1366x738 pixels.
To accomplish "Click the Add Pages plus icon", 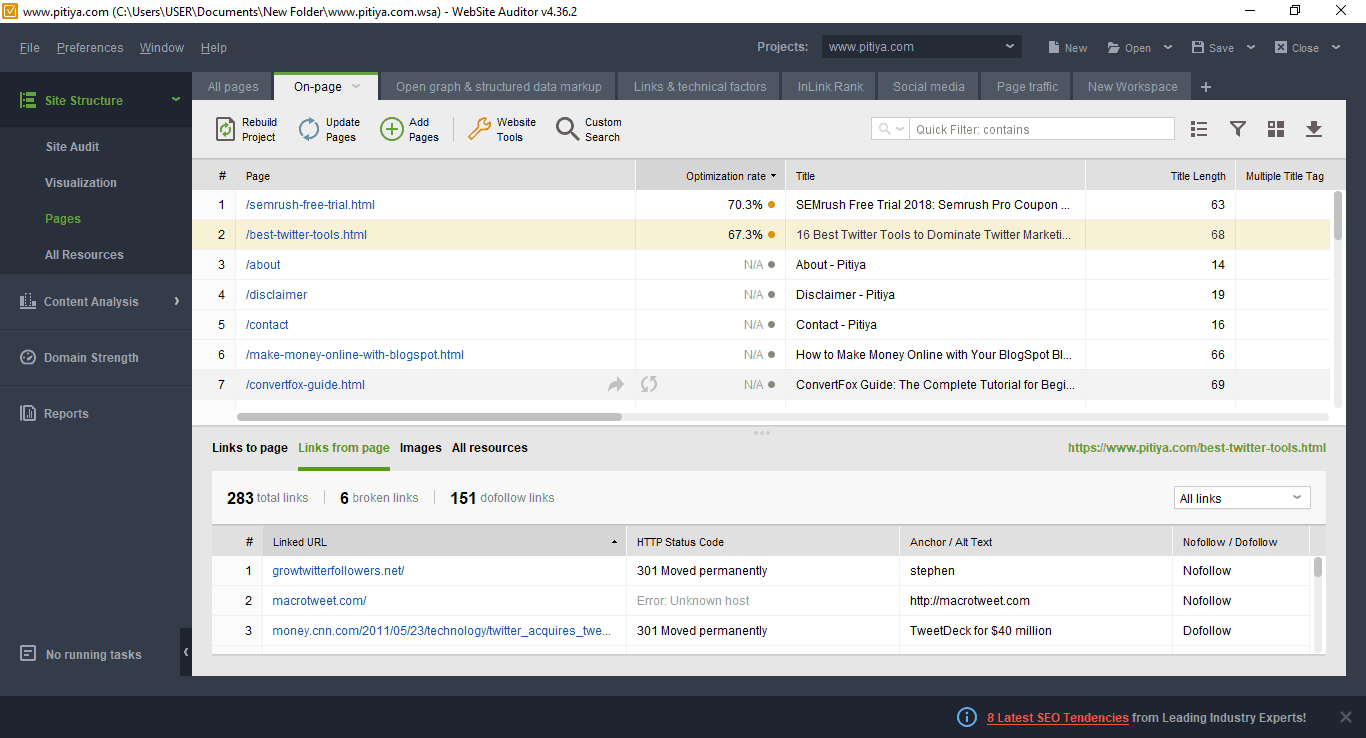I will (392, 129).
